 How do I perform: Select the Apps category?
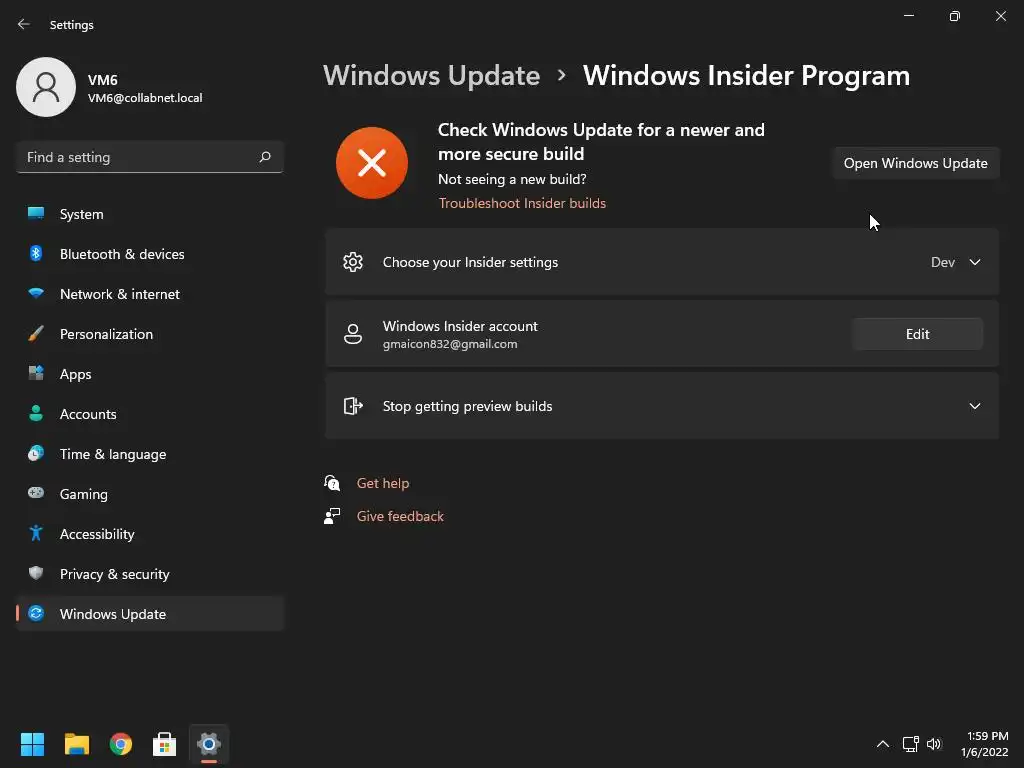[150, 374]
